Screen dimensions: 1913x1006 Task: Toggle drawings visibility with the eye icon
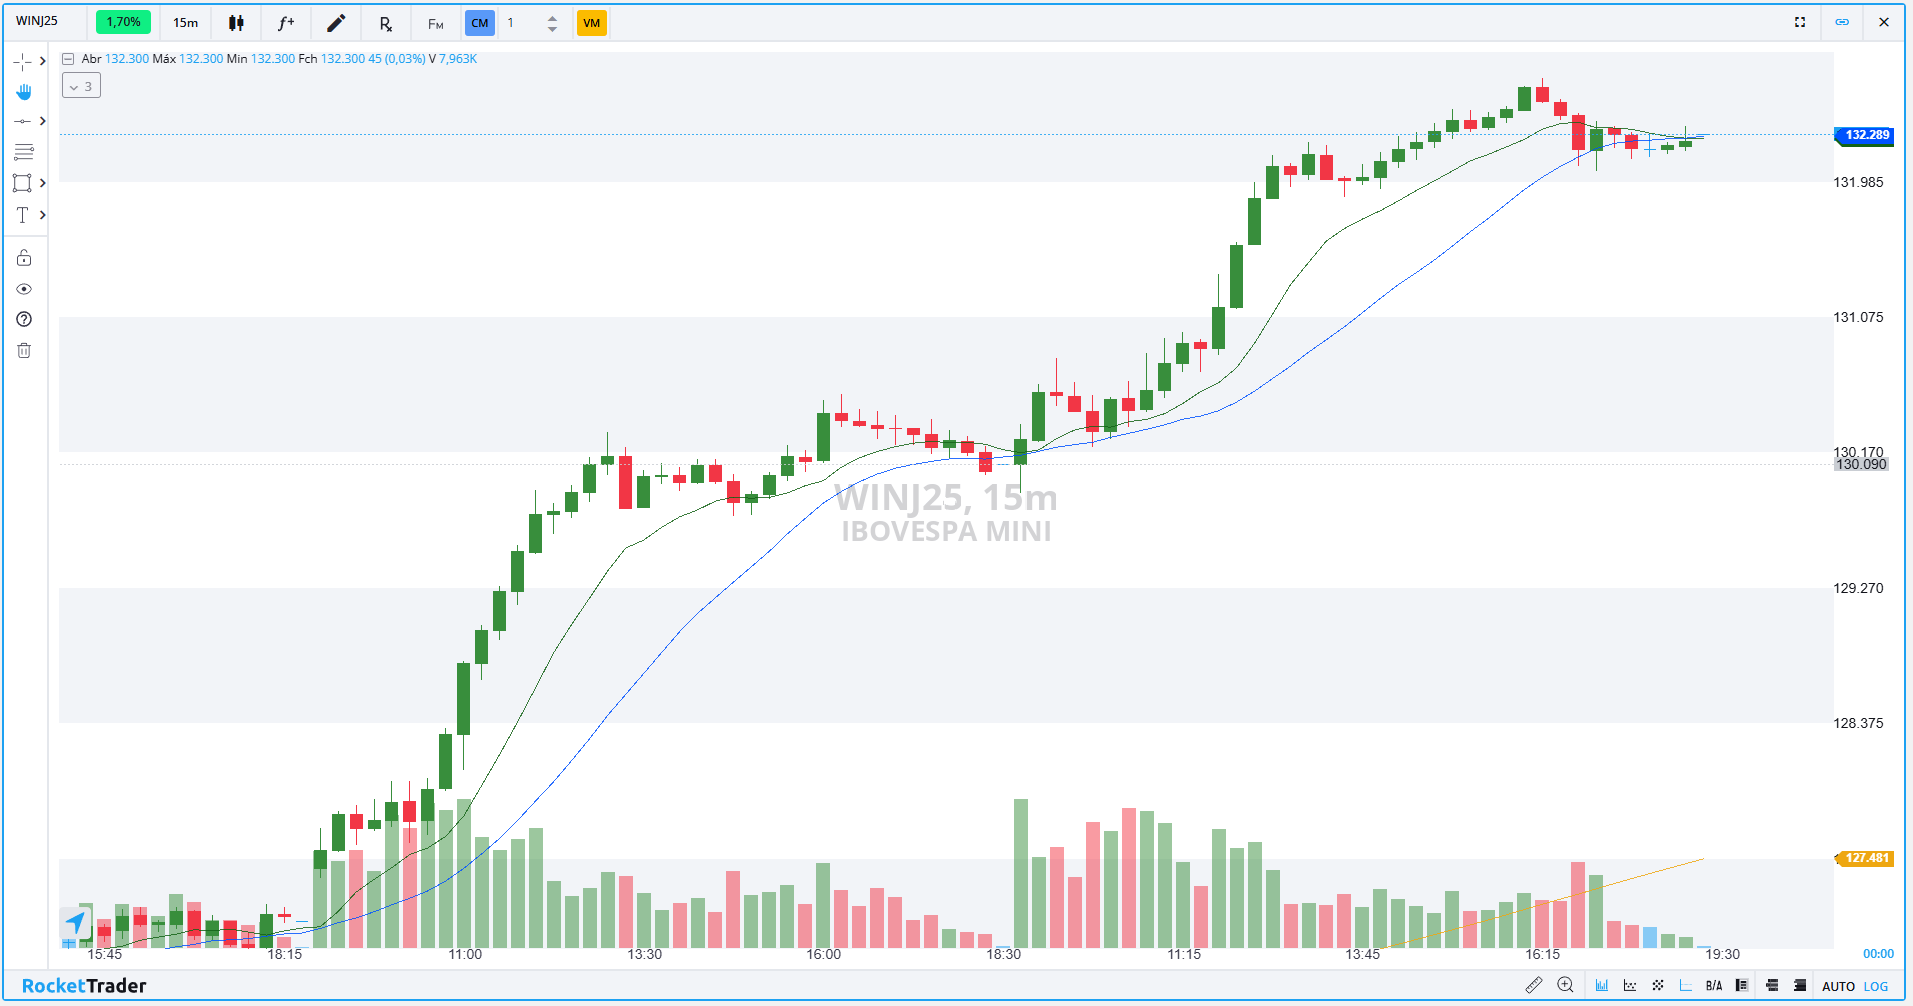pos(24,289)
